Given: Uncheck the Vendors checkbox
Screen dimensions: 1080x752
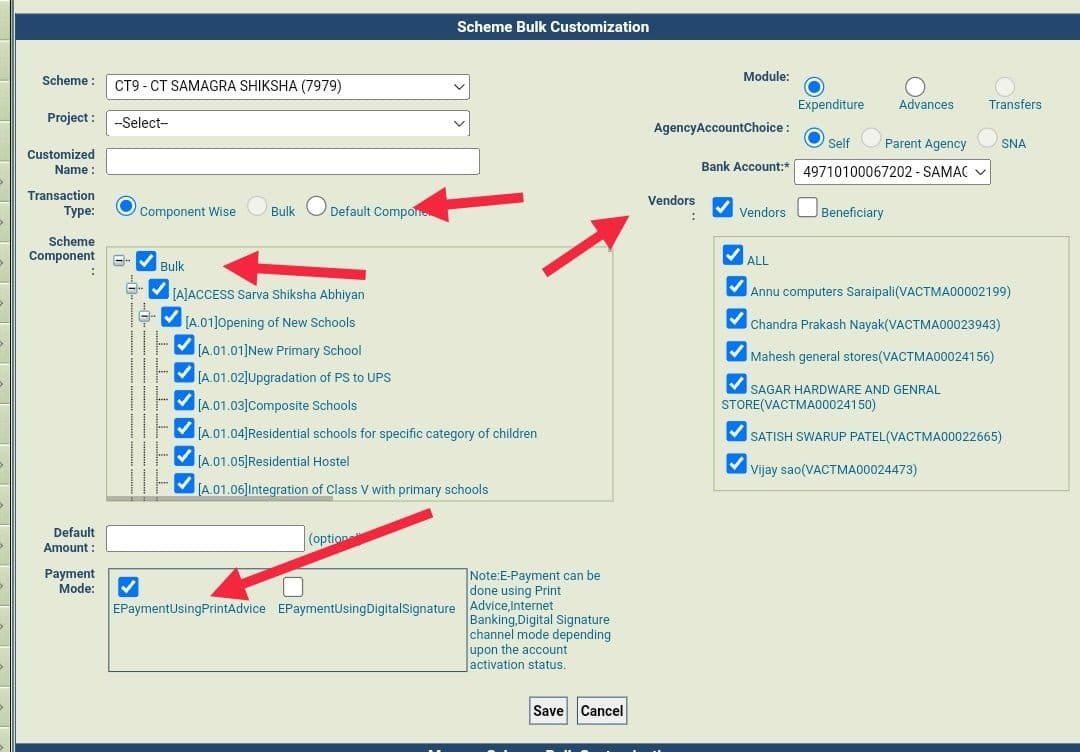Looking at the screenshot, I should [x=721, y=206].
